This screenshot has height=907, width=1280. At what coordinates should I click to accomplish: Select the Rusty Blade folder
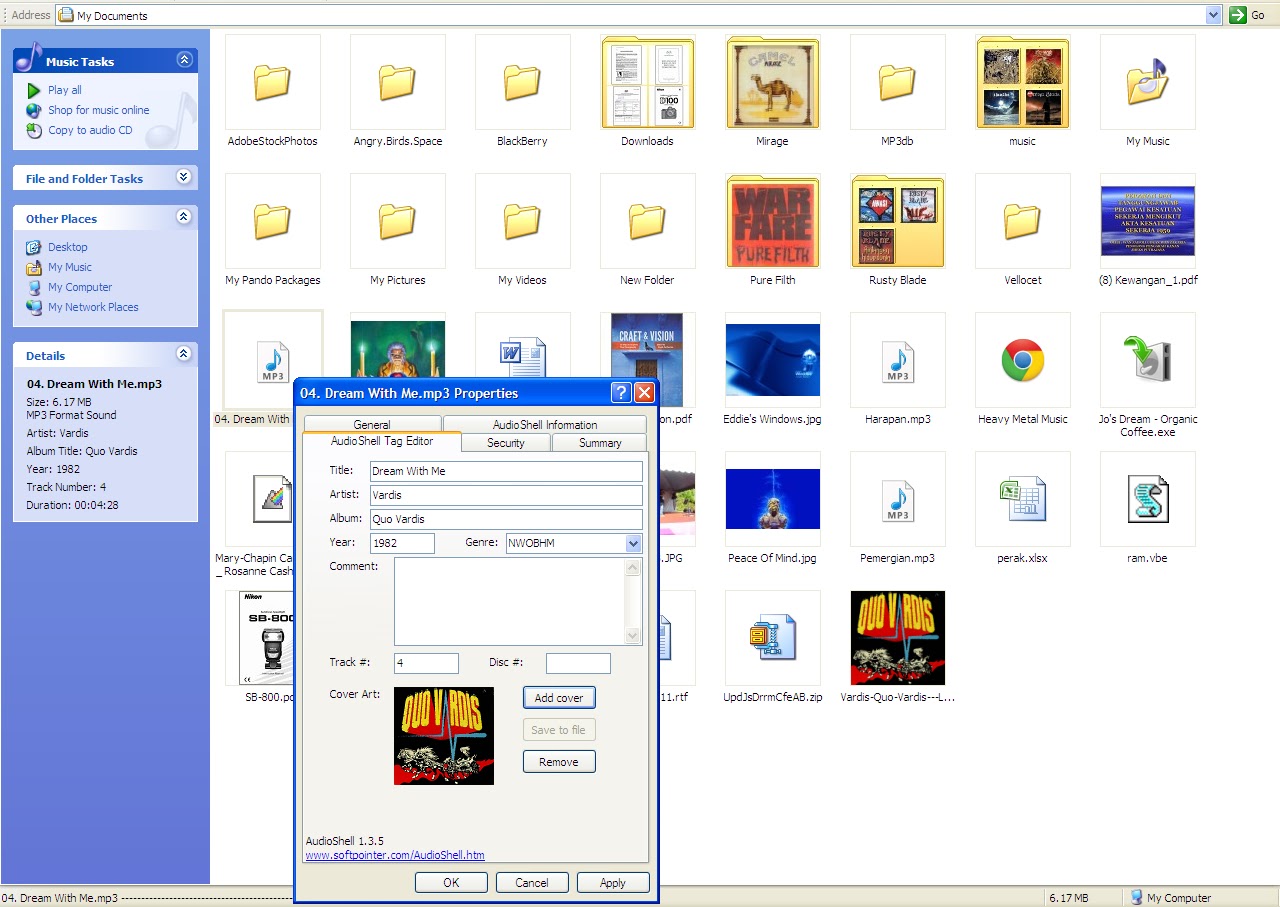point(897,222)
